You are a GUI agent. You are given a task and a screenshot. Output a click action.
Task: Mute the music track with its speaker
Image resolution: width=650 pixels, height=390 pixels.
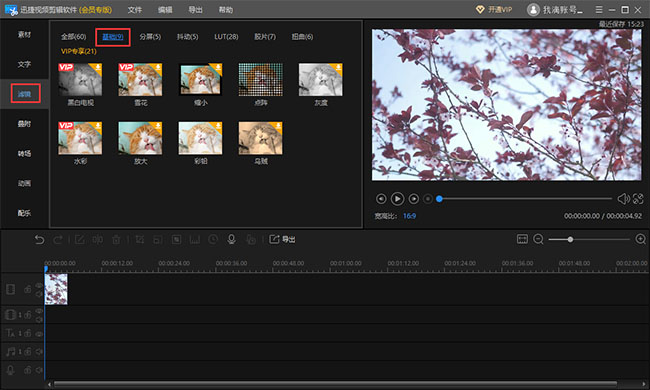pos(39,351)
